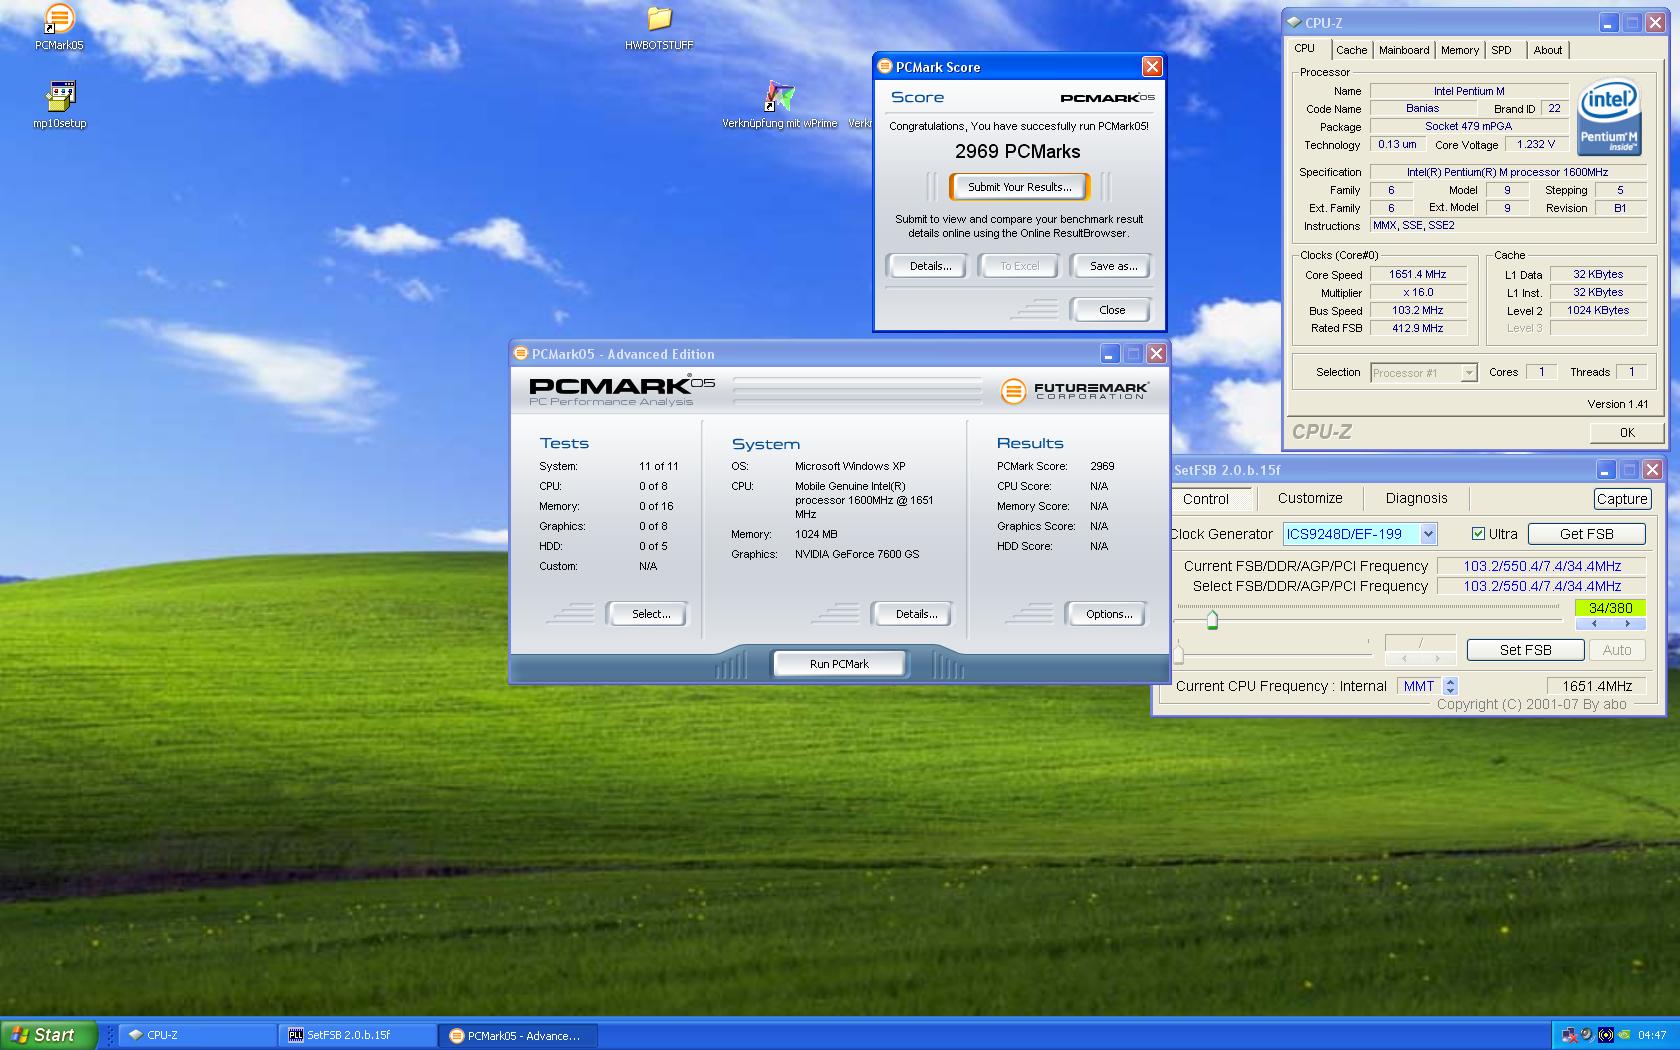The width and height of the screenshot is (1680, 1050).
Task: Click left arrow under 34/380 value
Action: [1594, 623]
